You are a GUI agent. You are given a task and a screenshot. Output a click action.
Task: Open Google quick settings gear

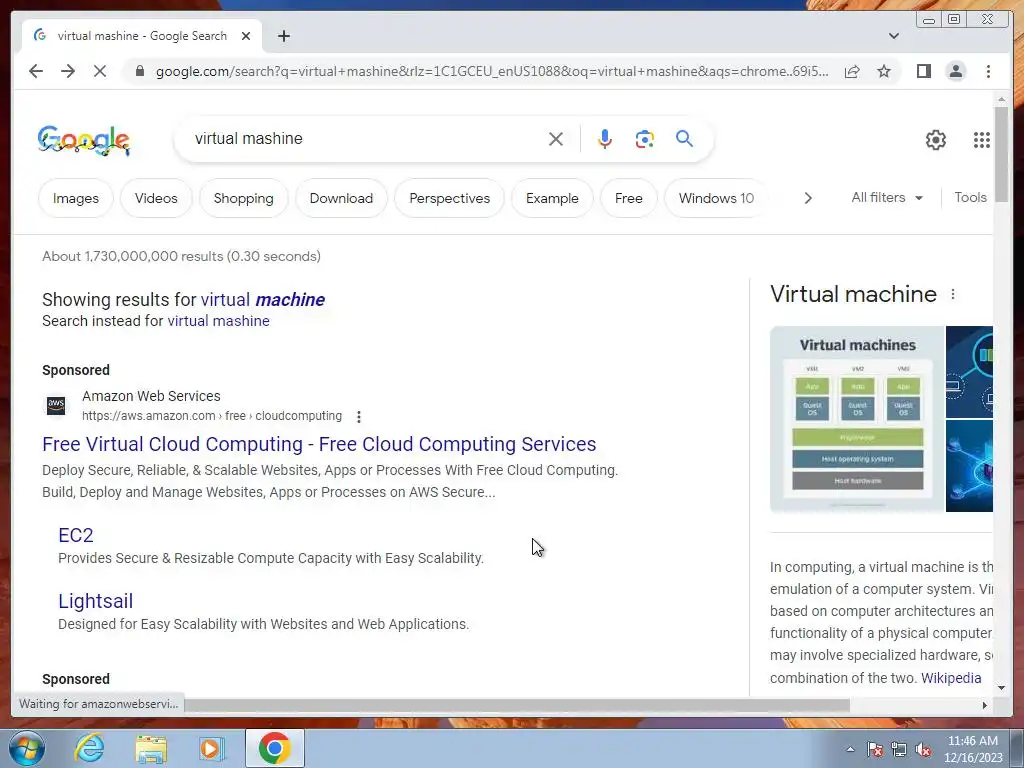pyautogui.click(x=936, y=139)
